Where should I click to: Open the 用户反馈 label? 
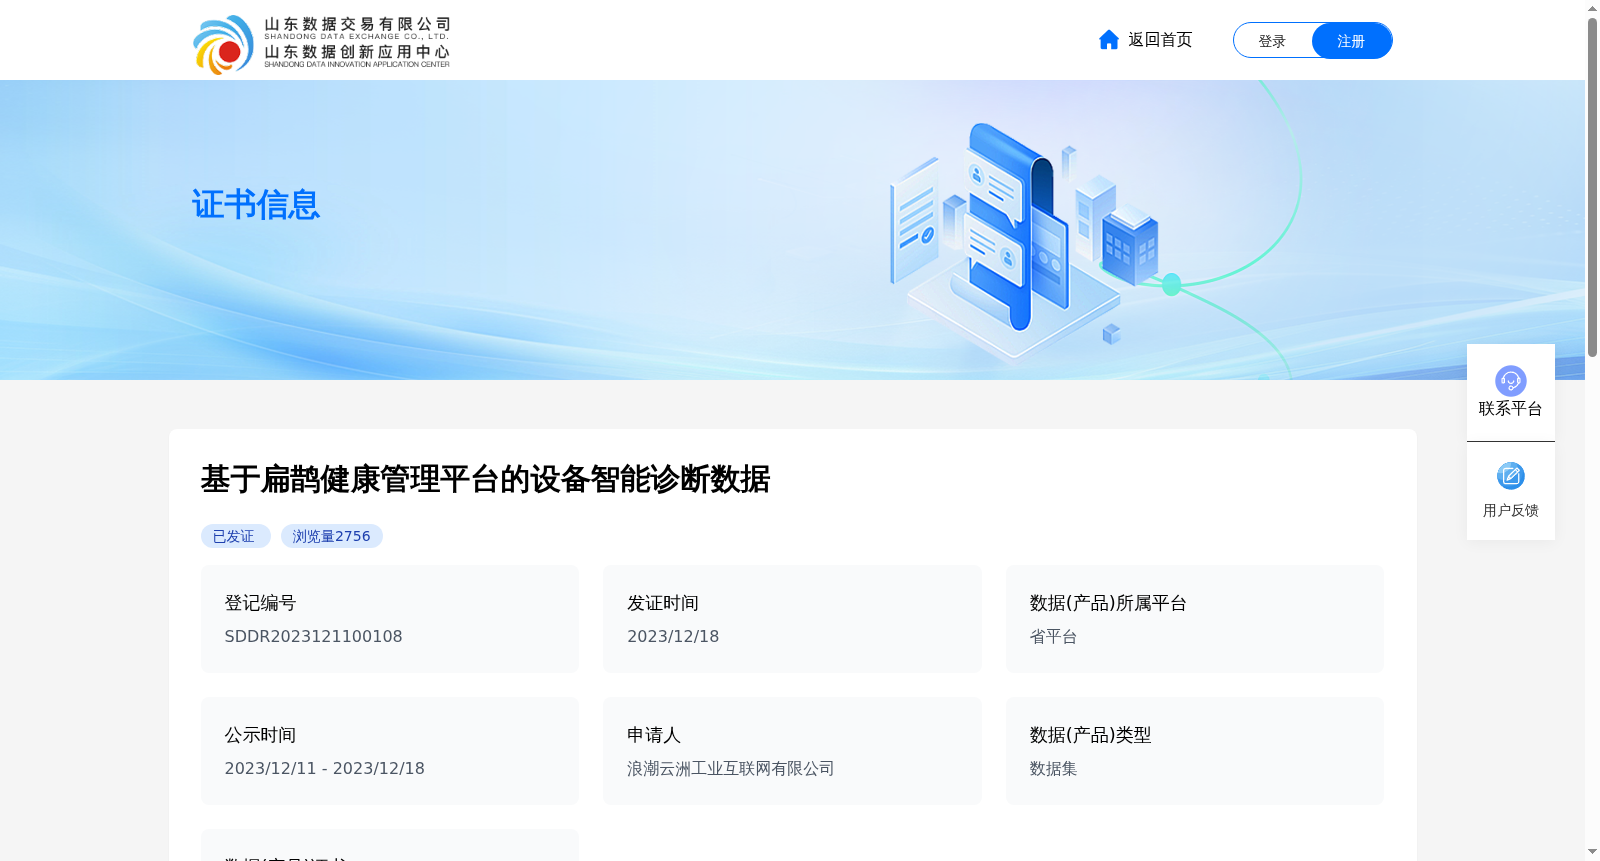tap(1510, 511)
